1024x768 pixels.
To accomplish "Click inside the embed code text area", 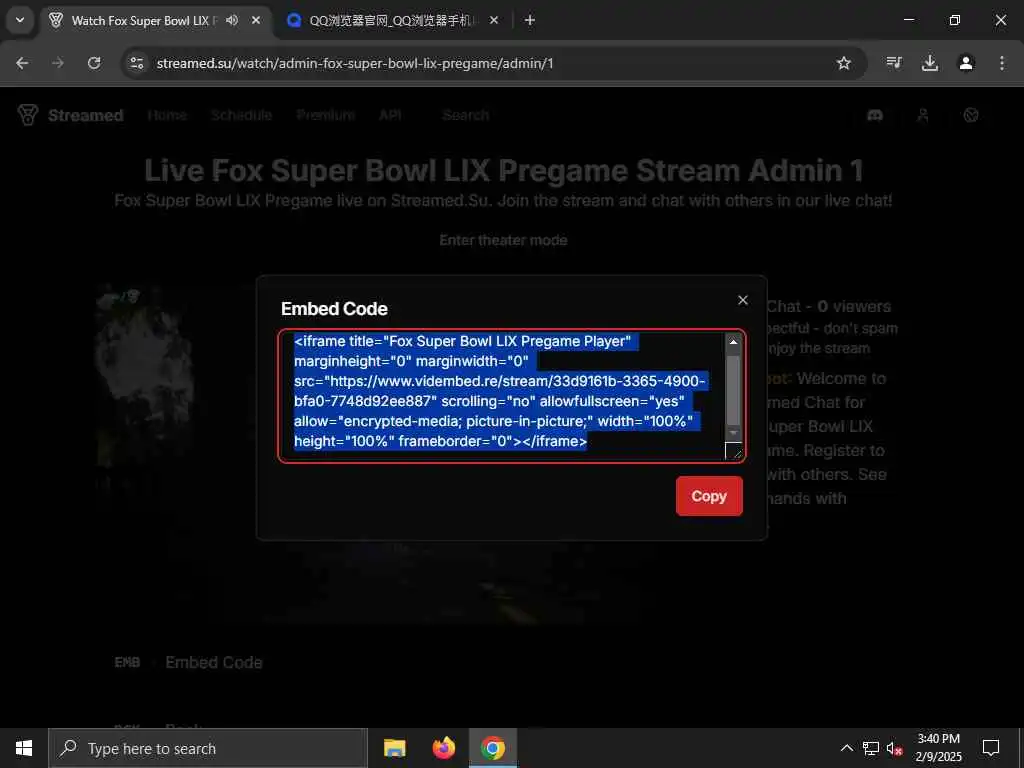I will click(502, 396).
